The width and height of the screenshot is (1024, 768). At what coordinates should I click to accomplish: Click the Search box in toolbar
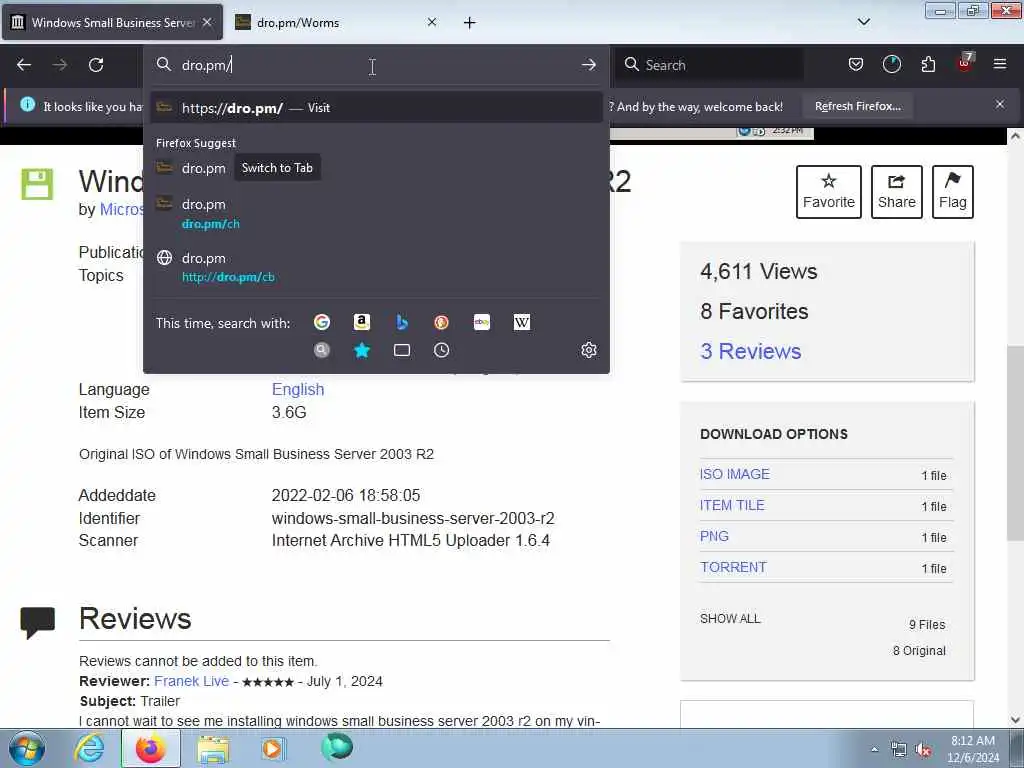point(710,65)
